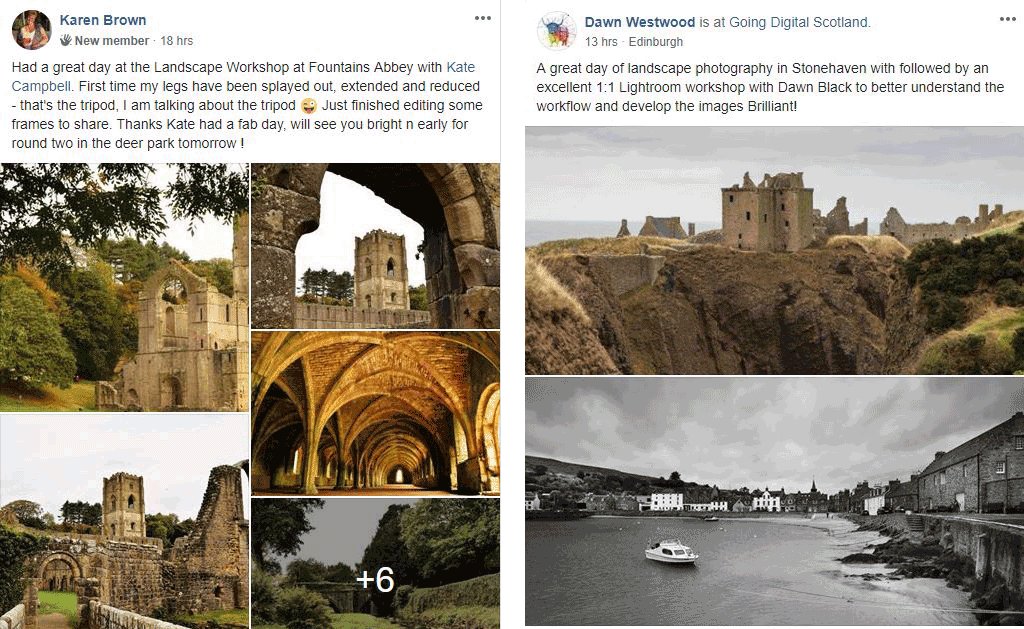Open the +6 more photos thumbnail
The width and height of the screenshot is (1024, 629).
point(376,563)
